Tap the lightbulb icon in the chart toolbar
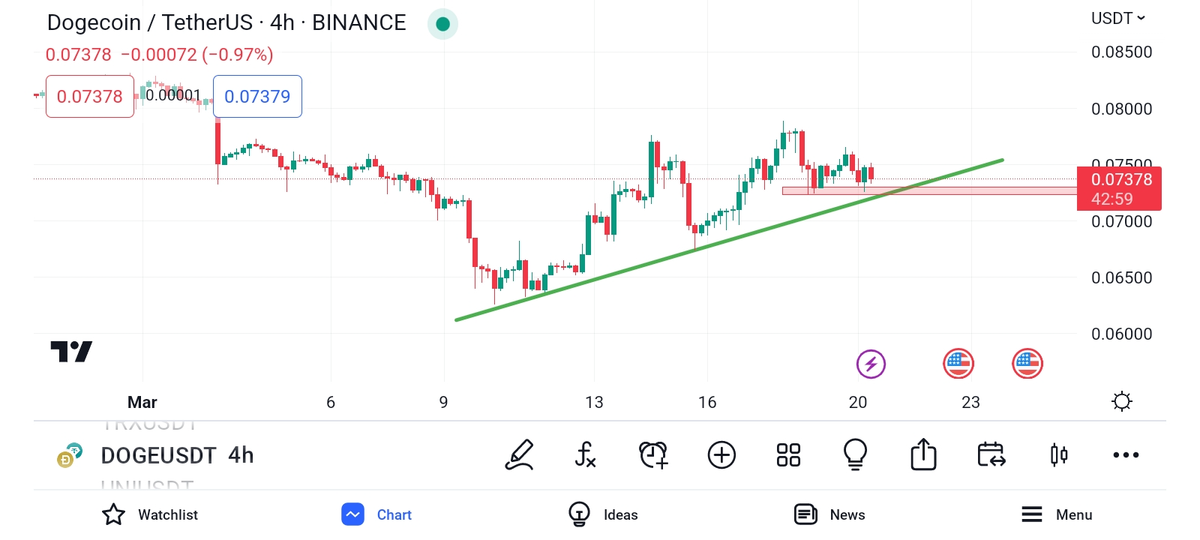The width and height of the screenshot is (1200, 540). tap(855, 455)
